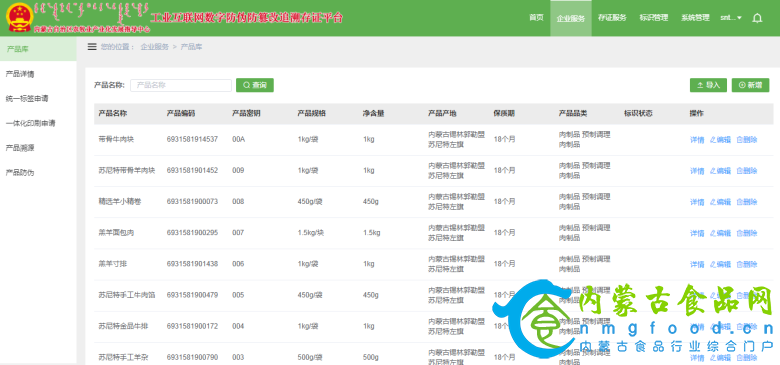
Task: Open the smt... user account dropdown
Action: (x=731, y=18)
